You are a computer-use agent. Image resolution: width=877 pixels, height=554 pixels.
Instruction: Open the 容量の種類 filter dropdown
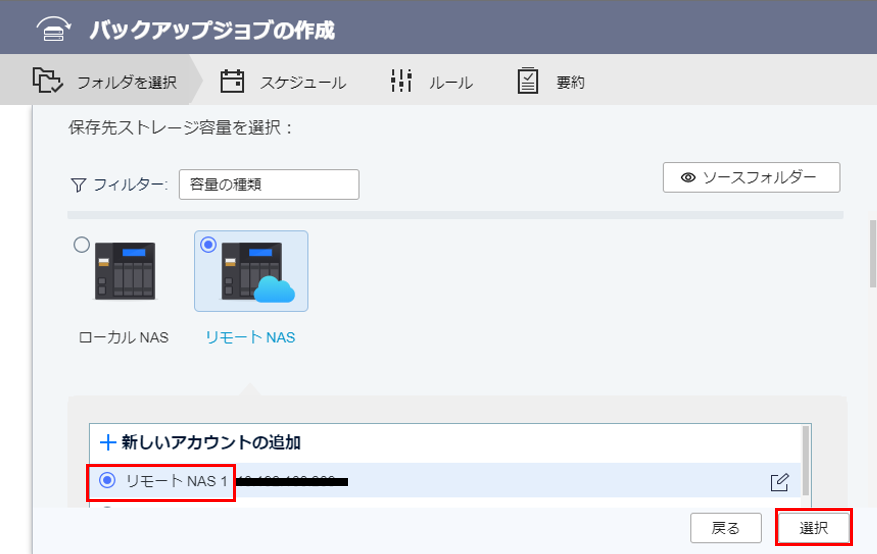tap(268, 184)
